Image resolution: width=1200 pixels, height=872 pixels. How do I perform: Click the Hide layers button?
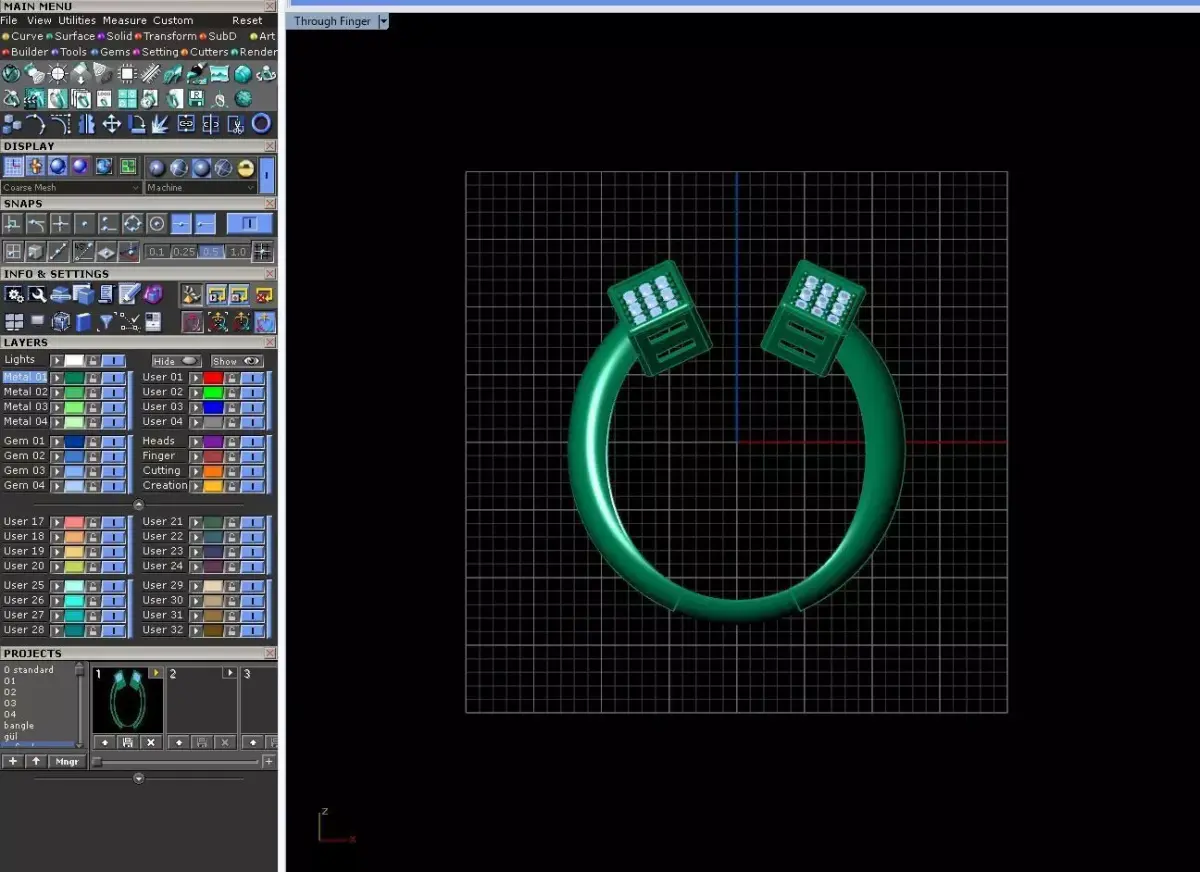pyautogui.click(x=176, y=361)
